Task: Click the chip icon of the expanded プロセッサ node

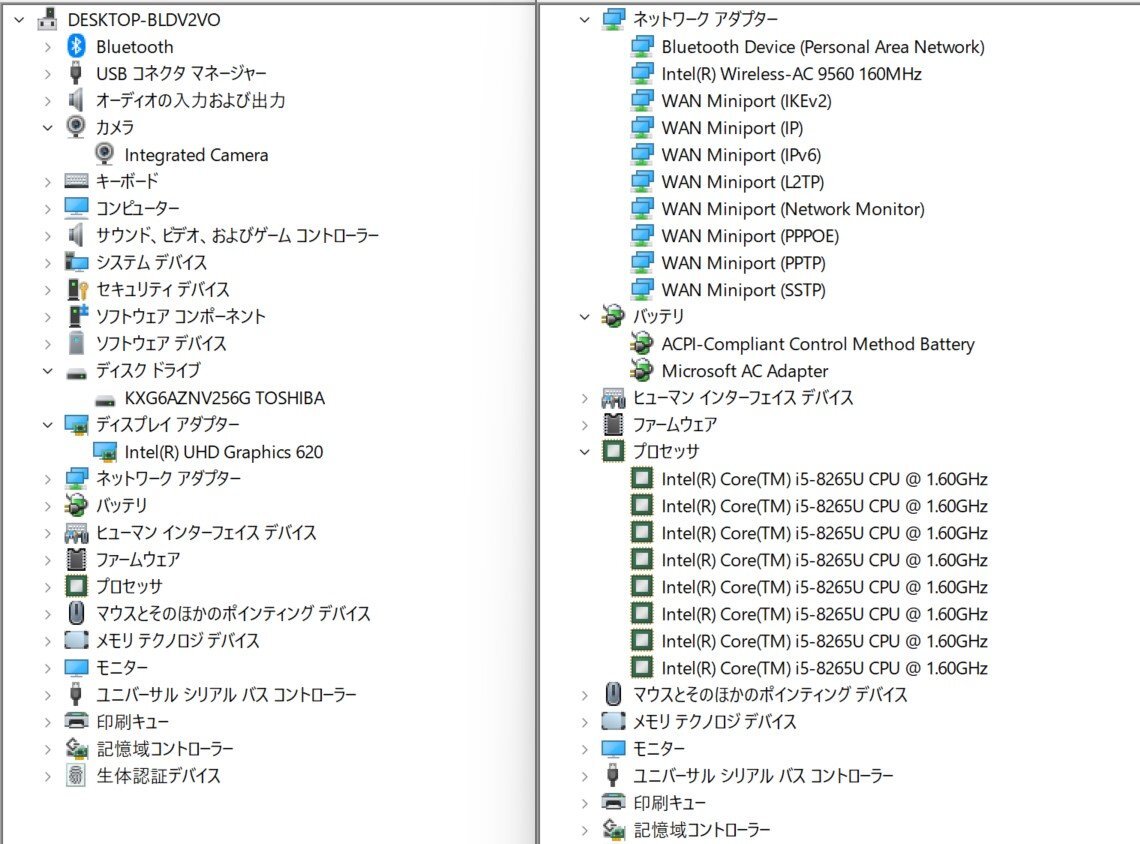Action: [x=613, y=451]
